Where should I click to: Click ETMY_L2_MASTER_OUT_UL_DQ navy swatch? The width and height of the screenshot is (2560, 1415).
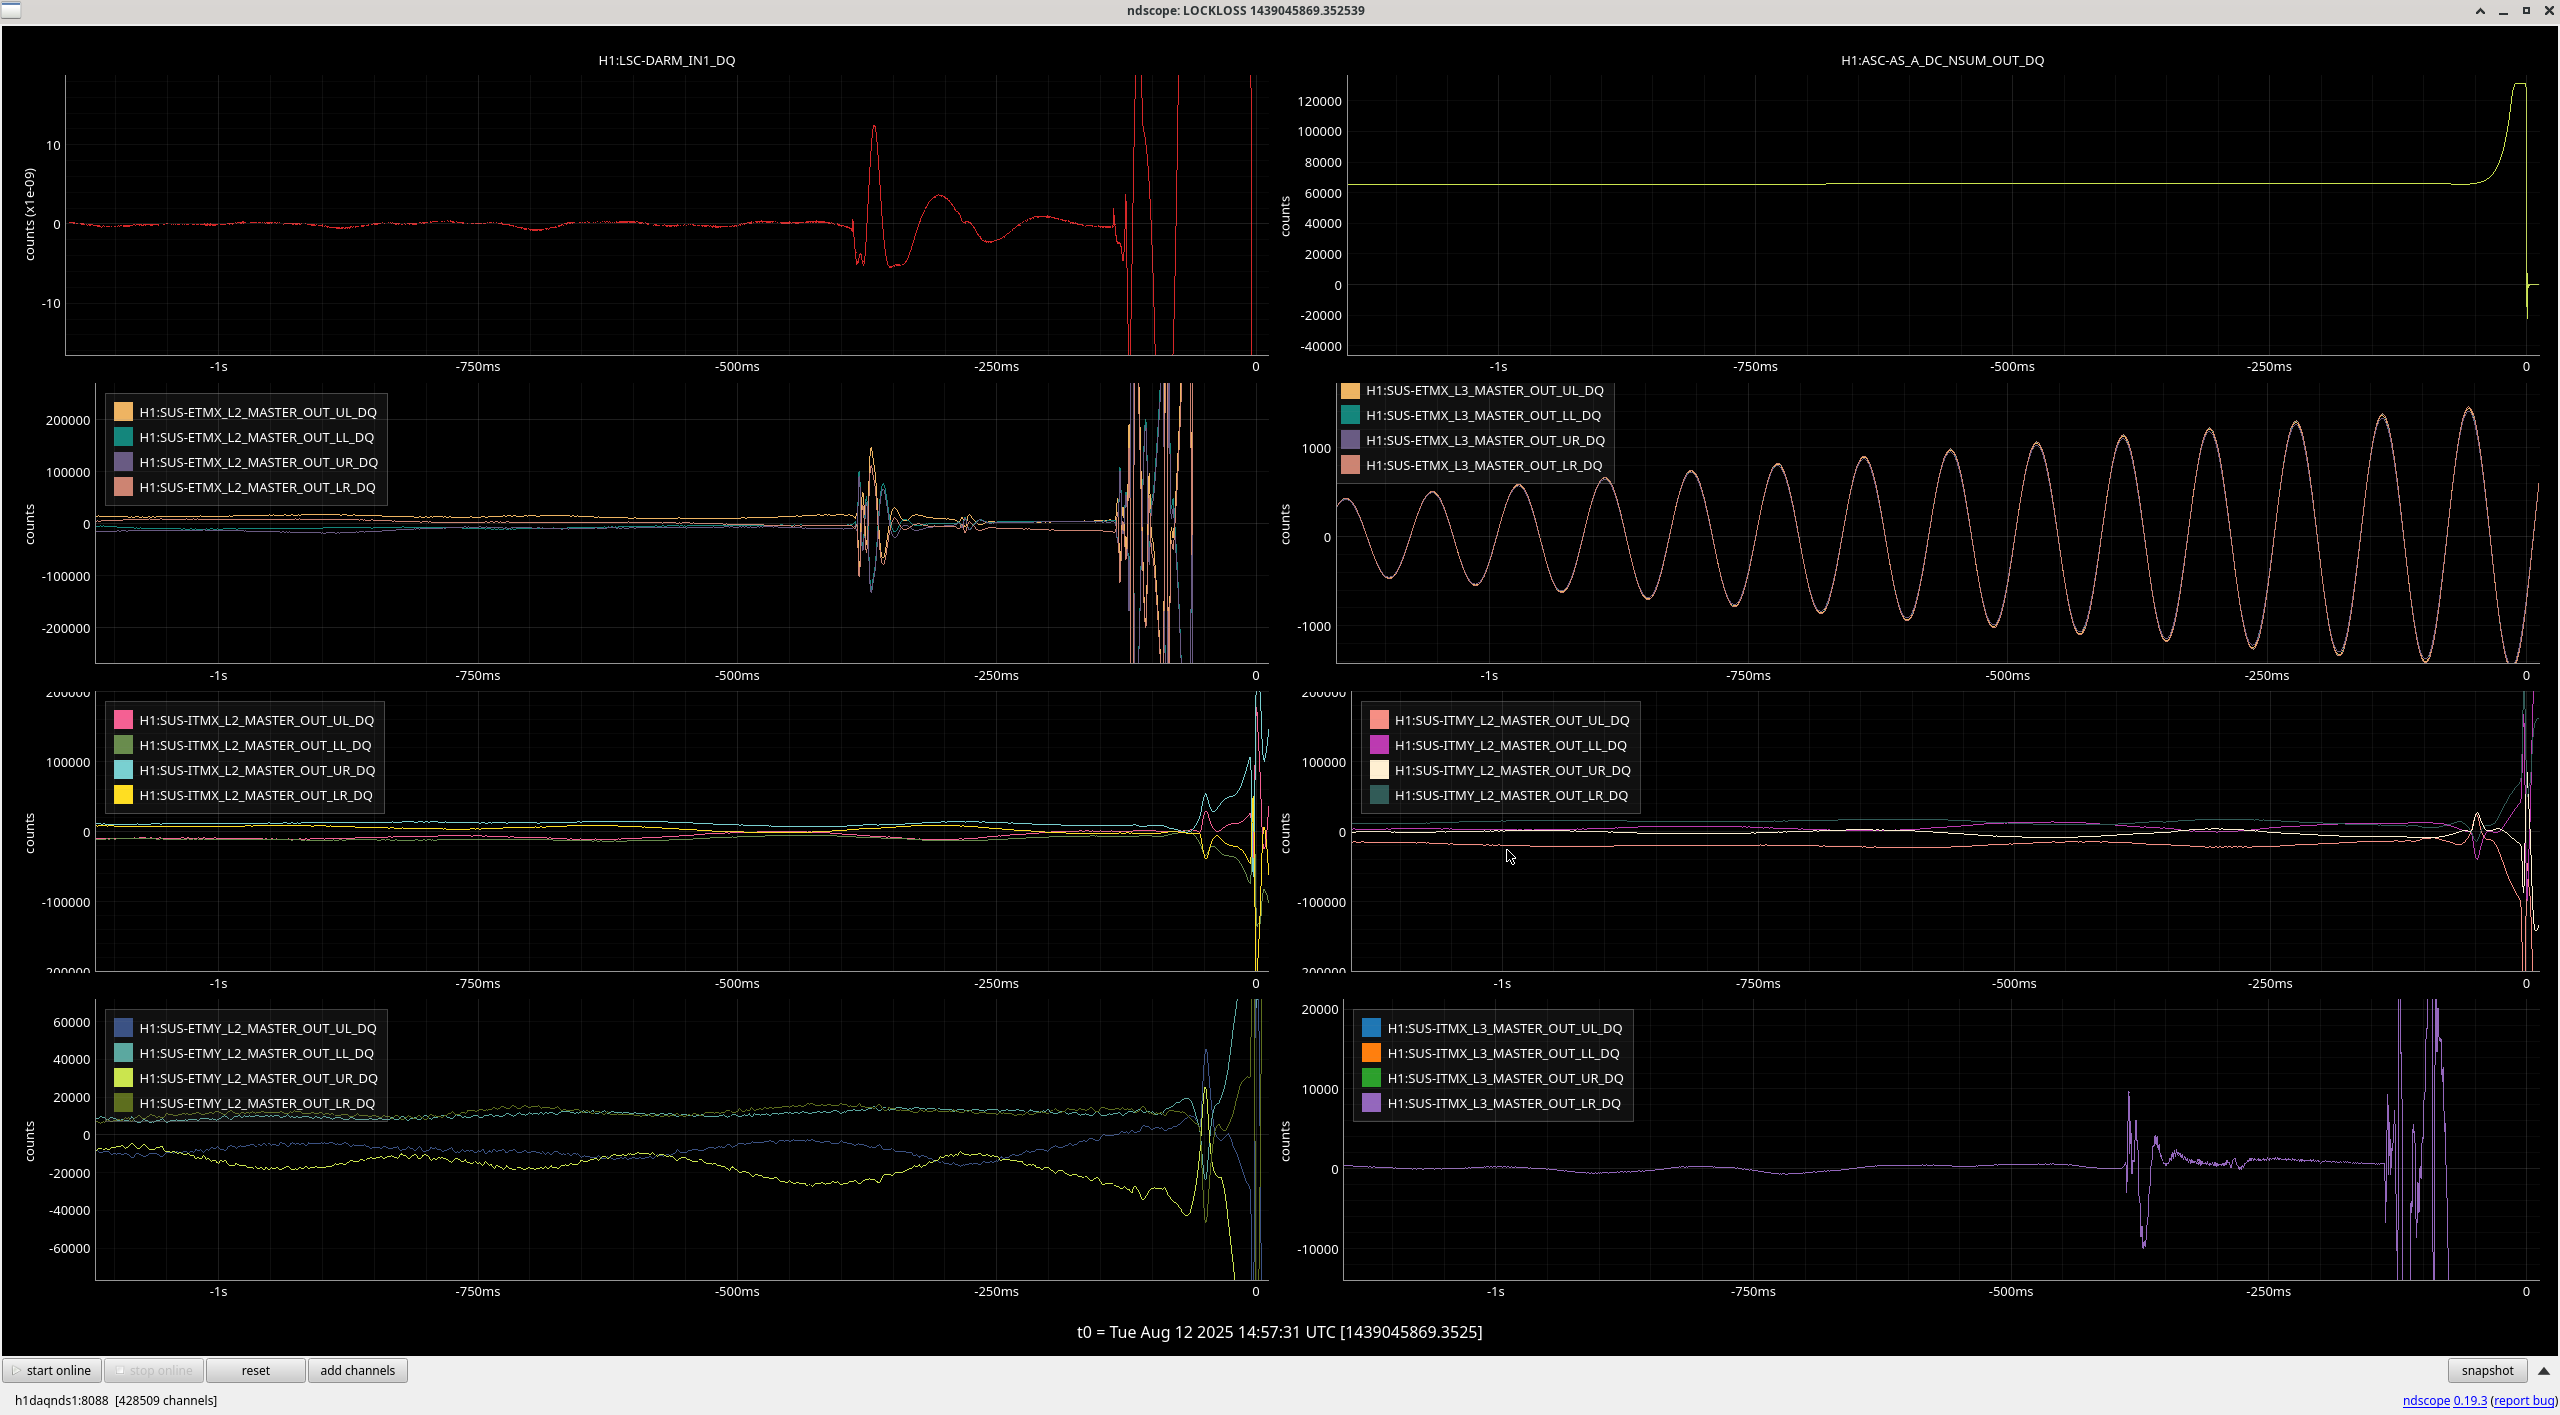point(123,1028)
